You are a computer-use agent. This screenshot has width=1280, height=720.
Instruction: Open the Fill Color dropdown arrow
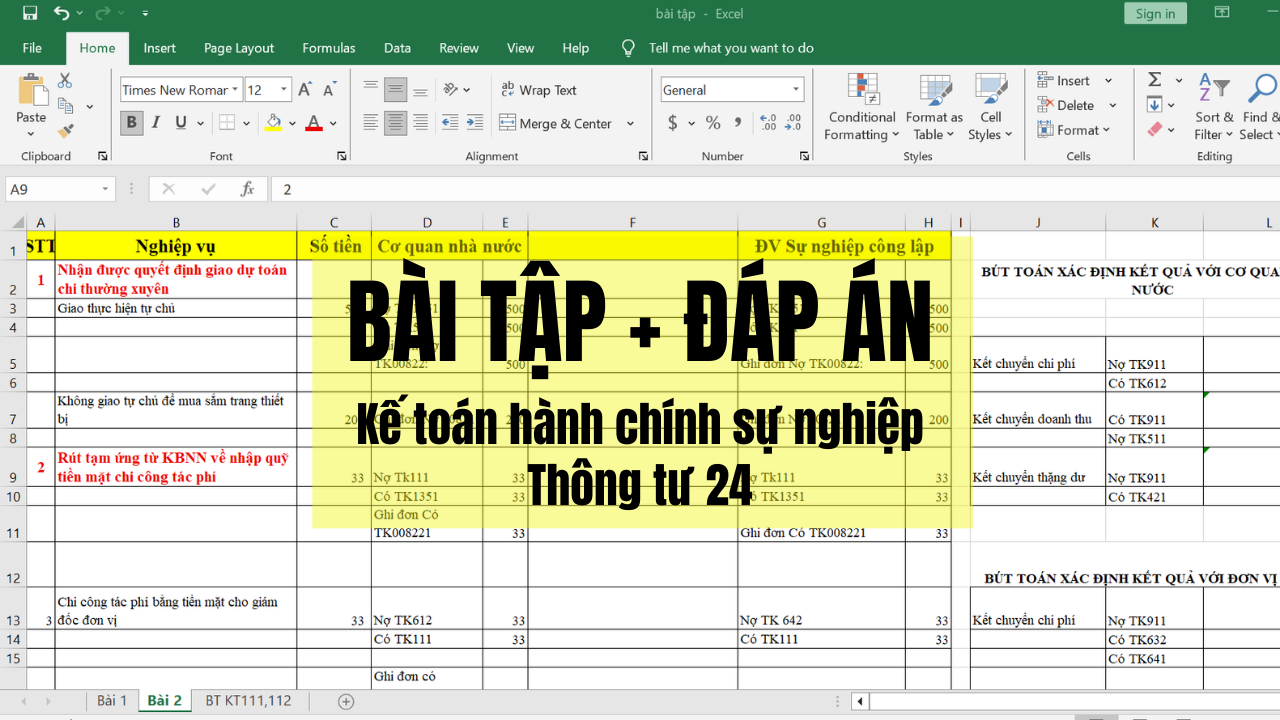pos(292,123)
